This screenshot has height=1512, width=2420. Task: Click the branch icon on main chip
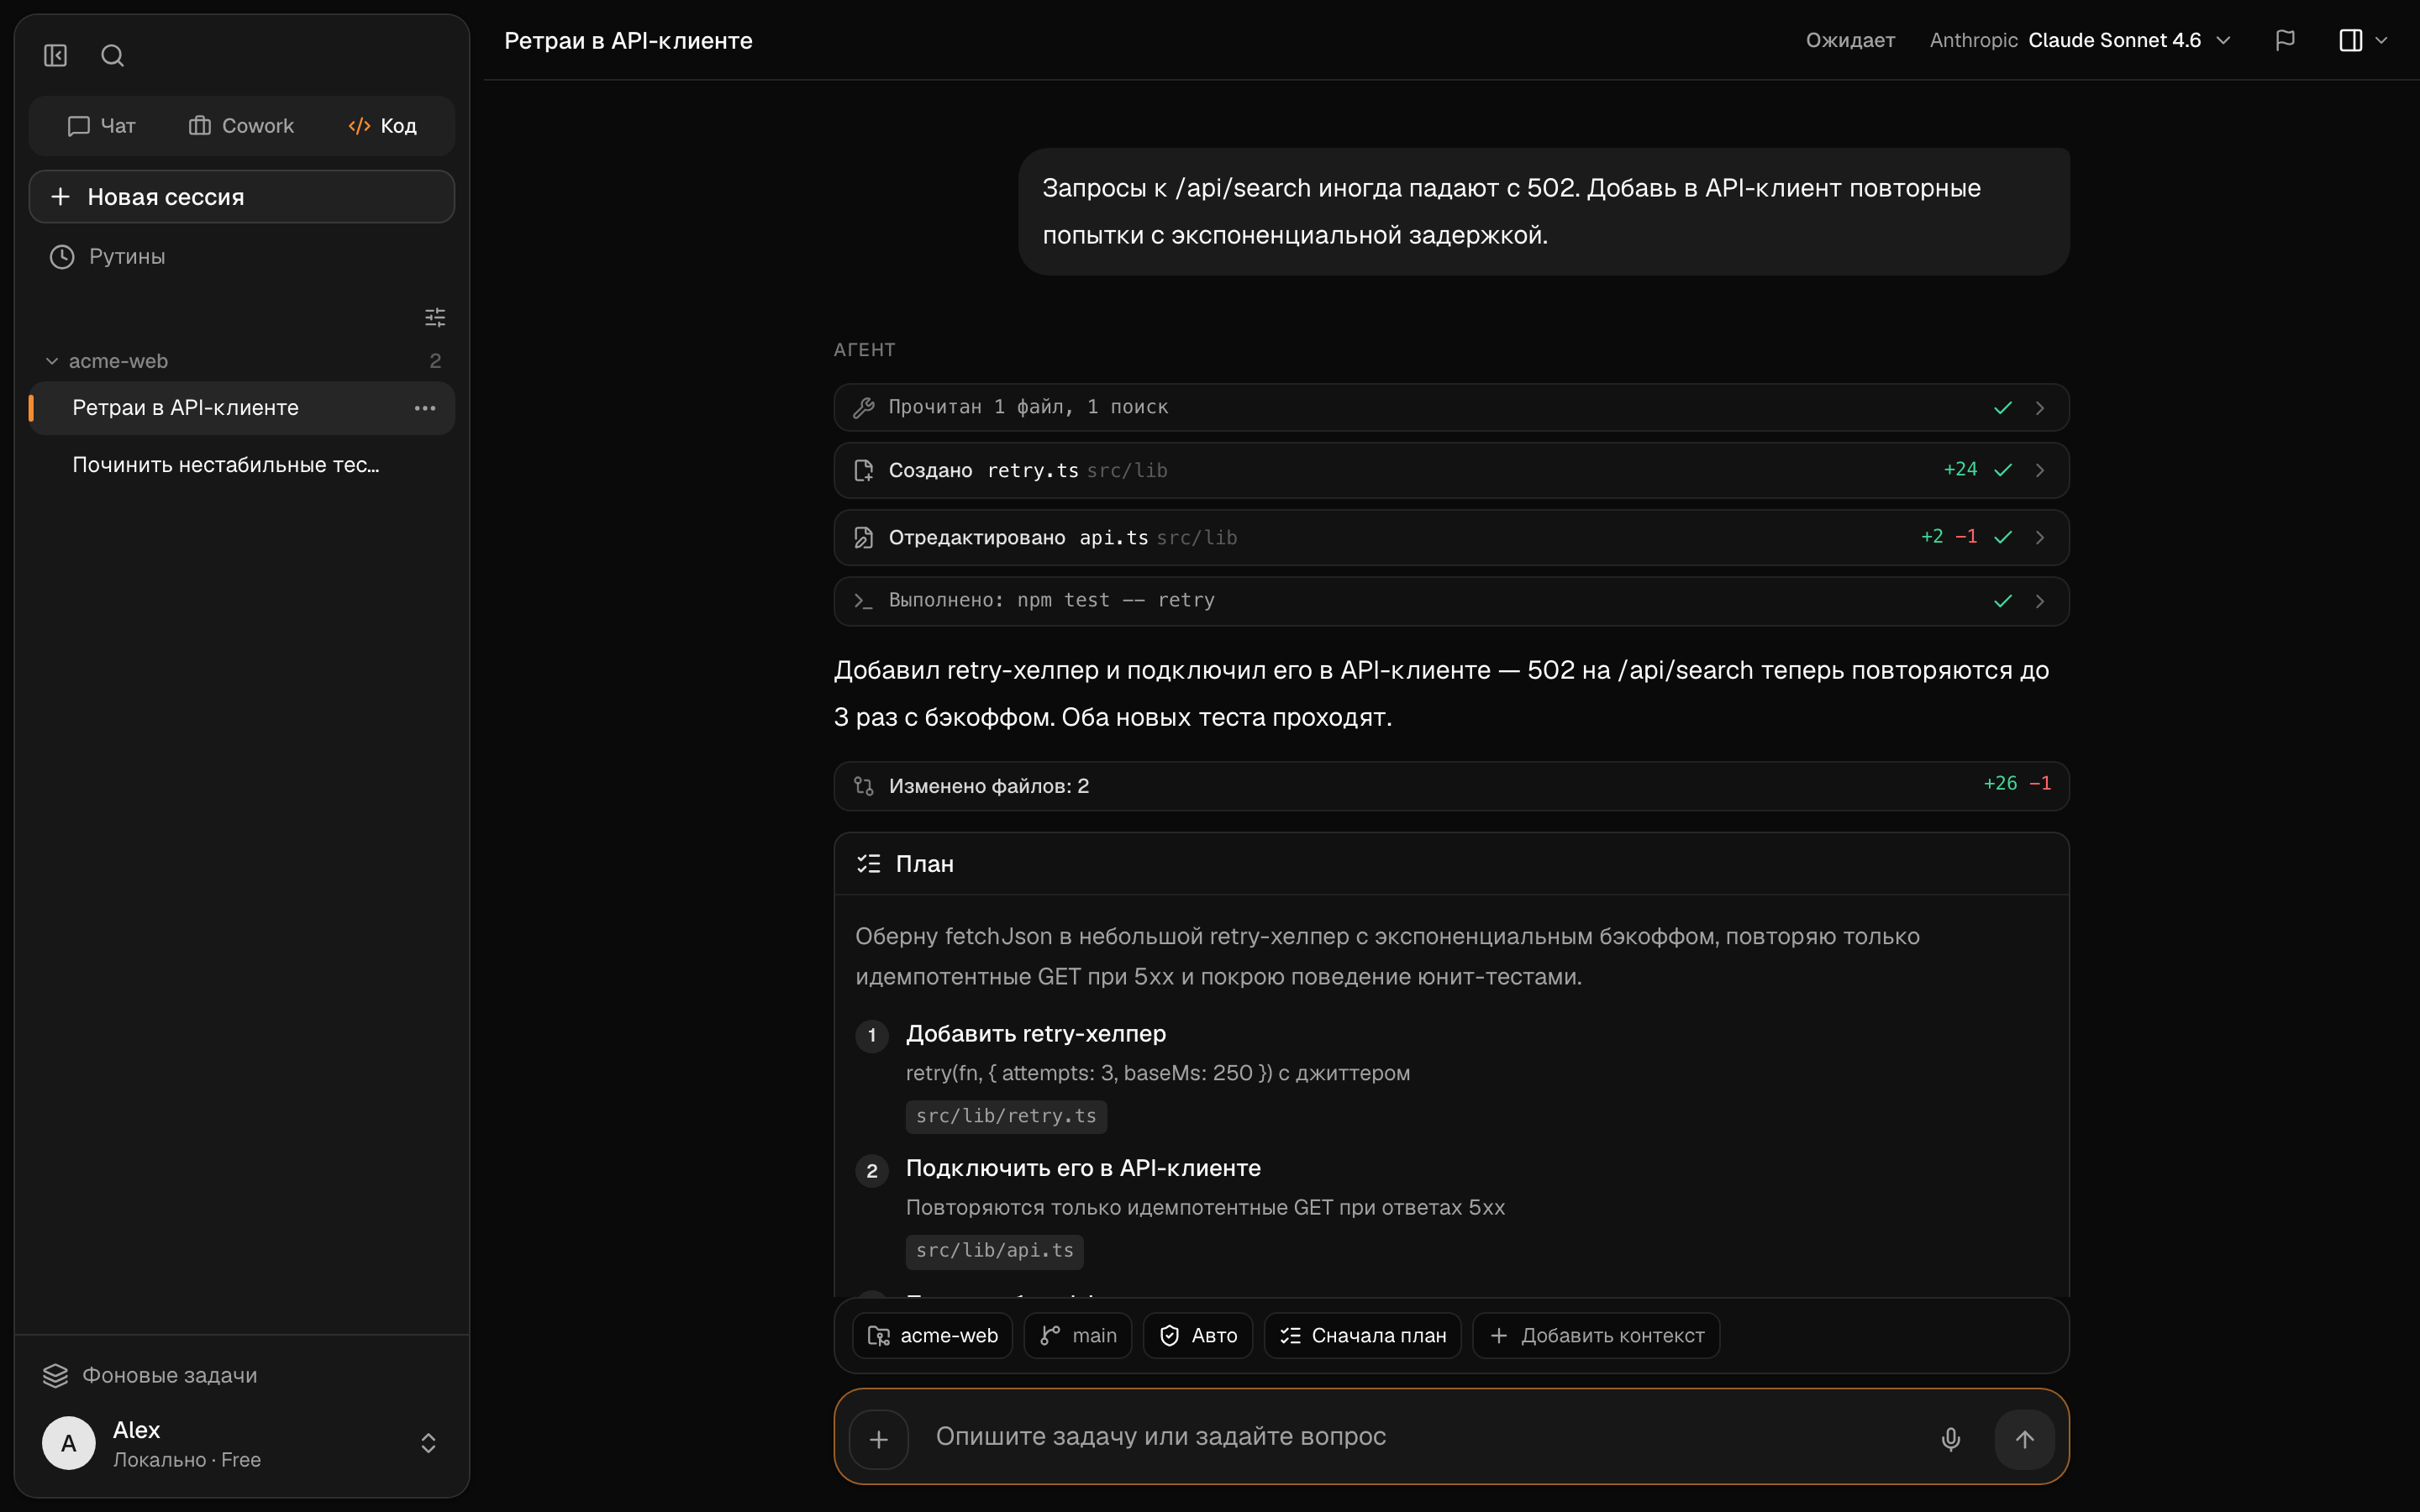coord(1050,1335)
